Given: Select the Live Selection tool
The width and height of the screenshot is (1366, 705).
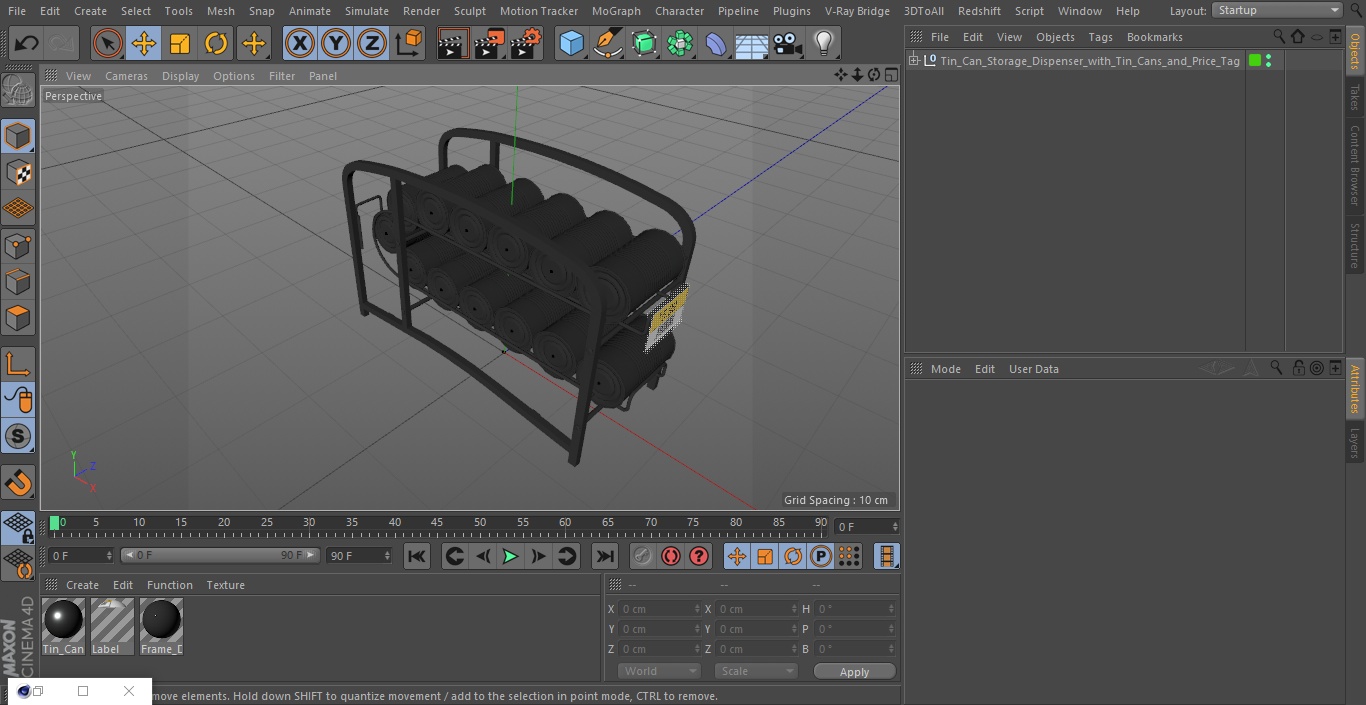Looking at the screenshot, I should coord(108,43).
